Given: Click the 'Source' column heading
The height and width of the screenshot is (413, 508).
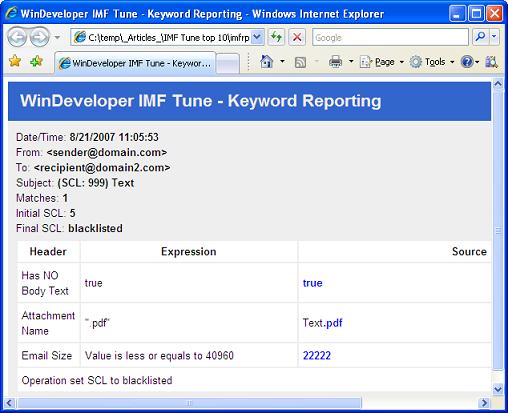Looking at the screenshot, I should click(x=469, y=252).
